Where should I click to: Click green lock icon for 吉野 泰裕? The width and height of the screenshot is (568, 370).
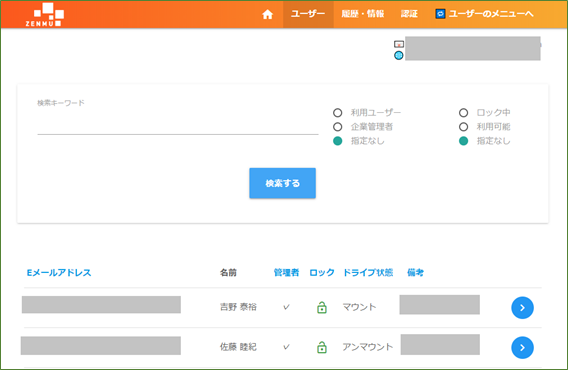coord(322,307)
